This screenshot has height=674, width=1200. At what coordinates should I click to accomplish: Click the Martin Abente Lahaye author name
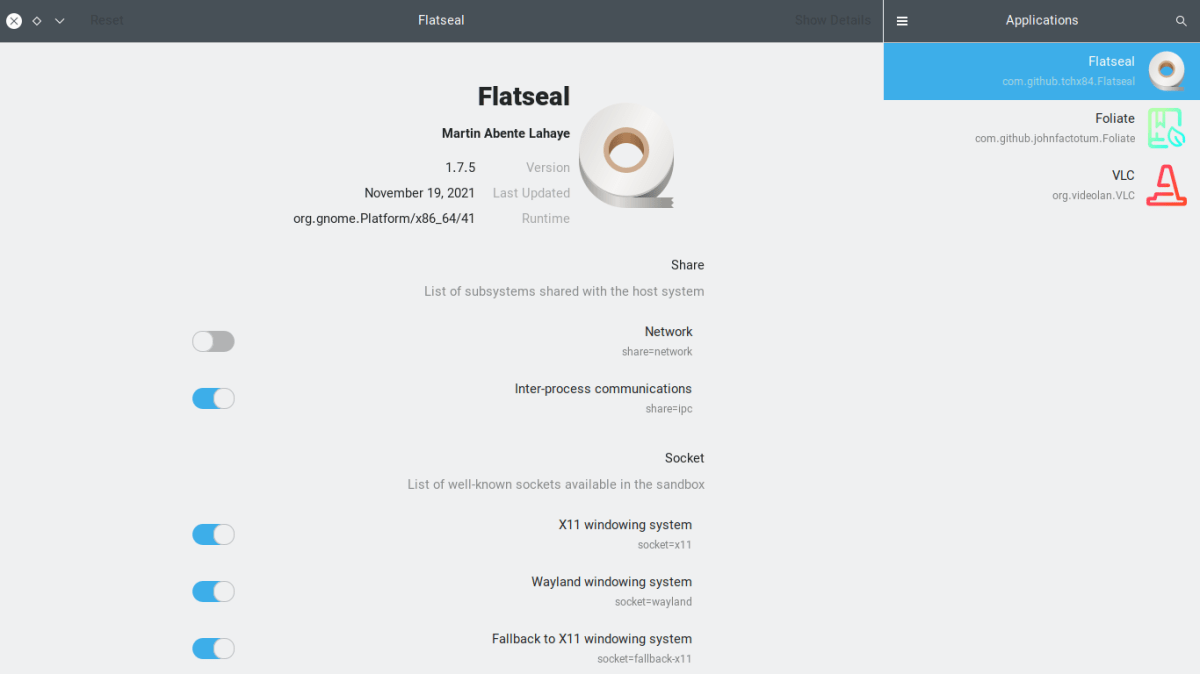[x=505, y=133]
